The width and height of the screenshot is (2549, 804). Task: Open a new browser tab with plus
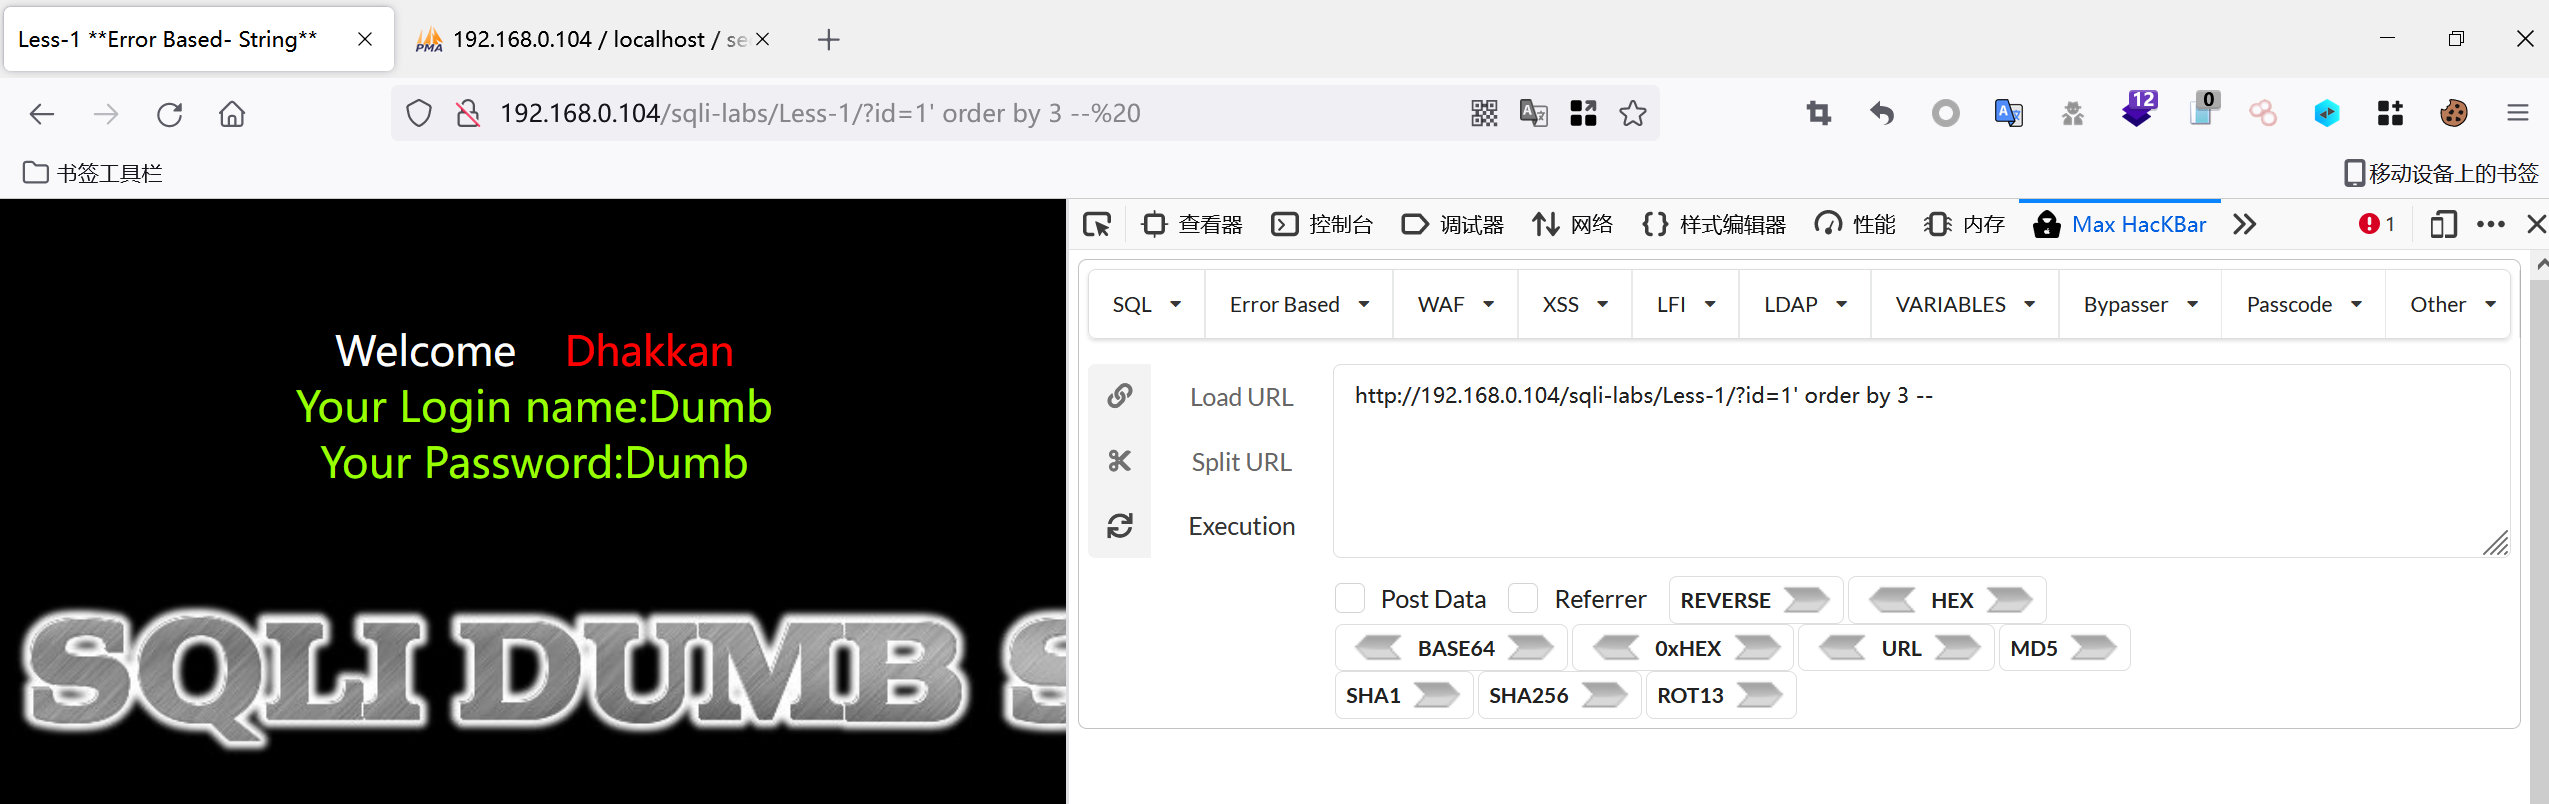point(828,40)
